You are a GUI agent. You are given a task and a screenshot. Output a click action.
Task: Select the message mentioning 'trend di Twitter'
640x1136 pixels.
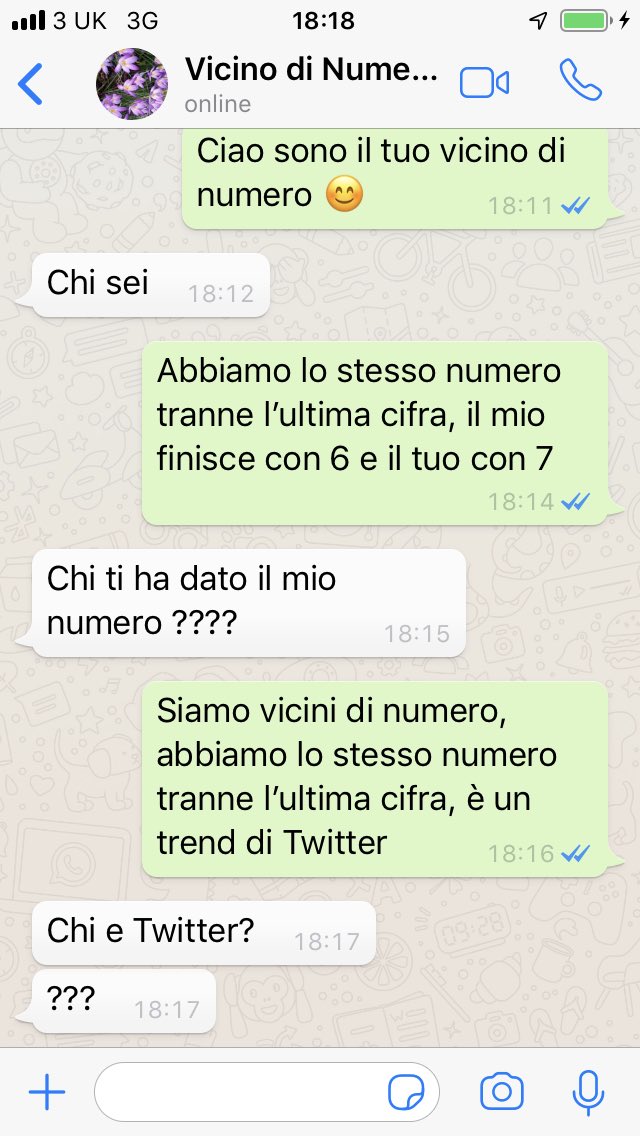tap(375, 779)
